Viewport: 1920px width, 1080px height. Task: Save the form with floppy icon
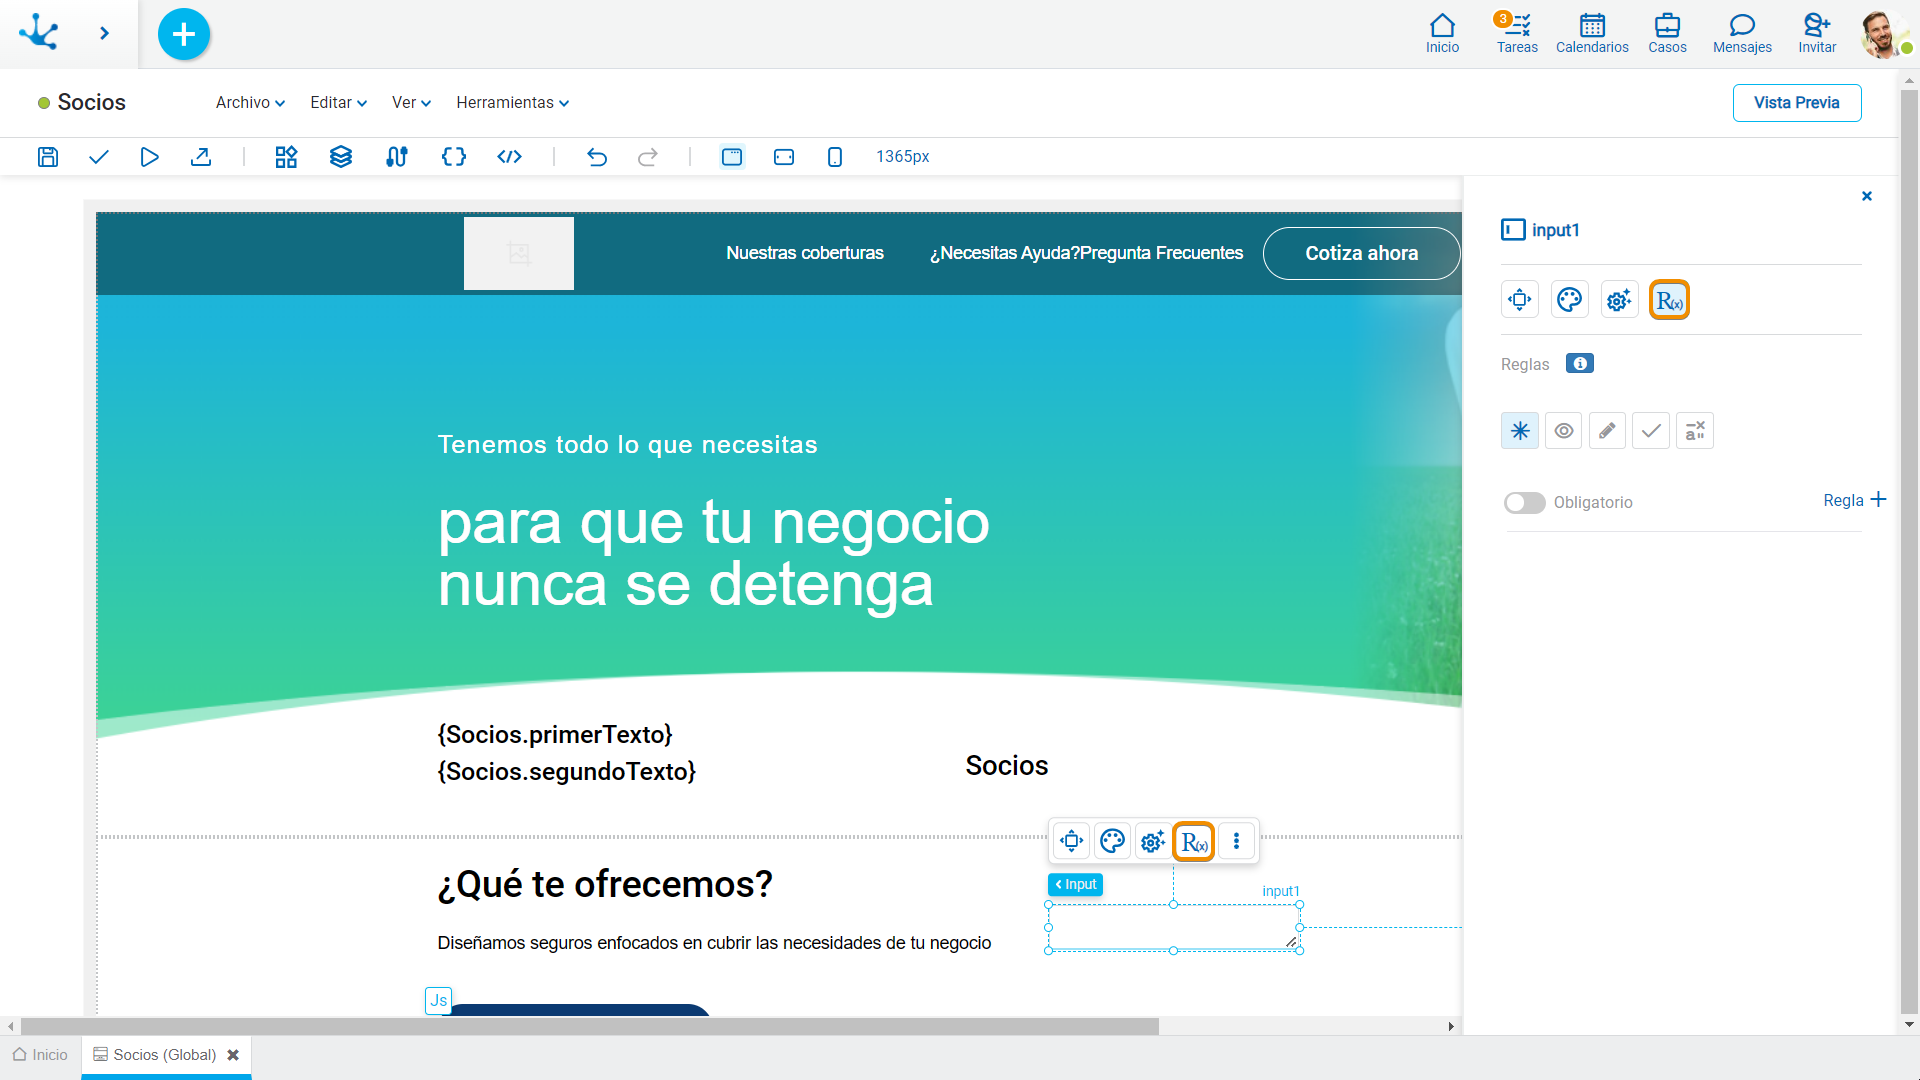coord(48,157)
